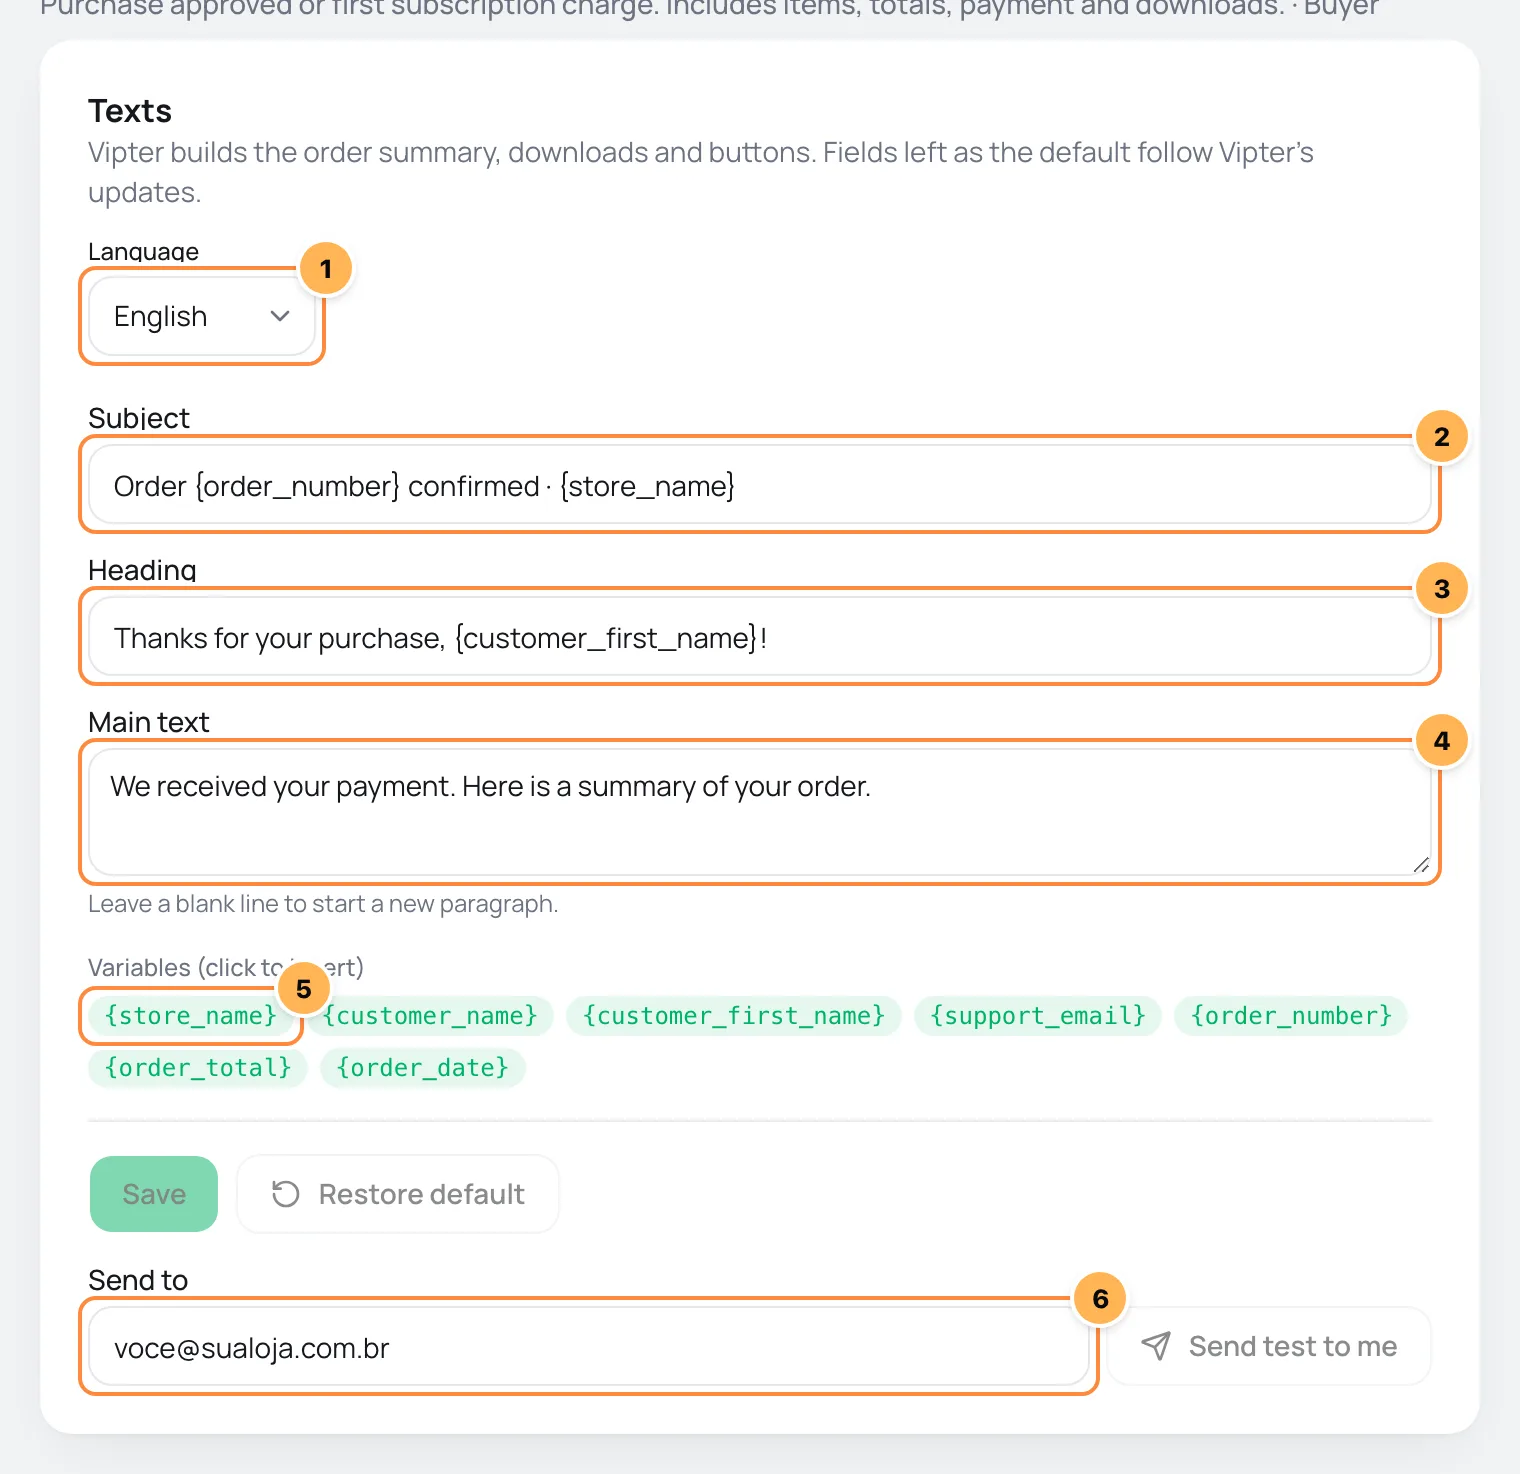Insert the {store_name} variable chip
Screen dimensions: 1520x1474
pyautogui.click(x=190, y=1016)
